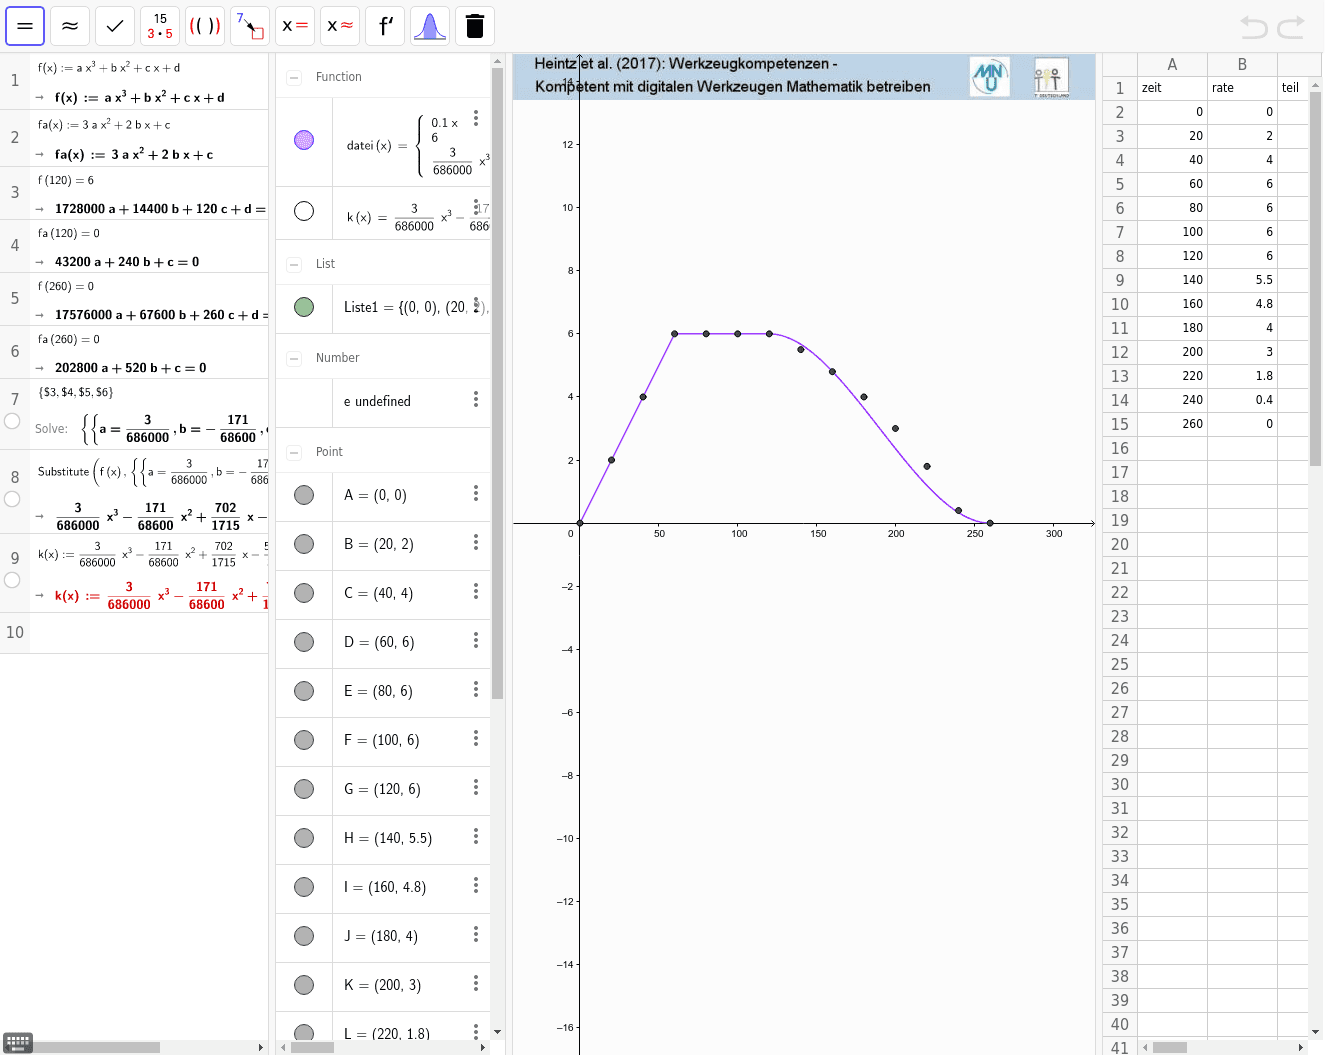Toggle visibility of function datei(x)
The width and height of the screenshot is (1325, 1057).
coord(304,140)
